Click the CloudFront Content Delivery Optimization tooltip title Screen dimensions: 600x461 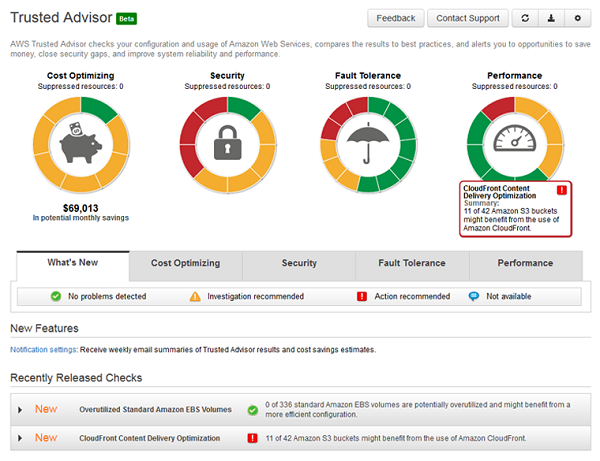click(x=499, y=192)
